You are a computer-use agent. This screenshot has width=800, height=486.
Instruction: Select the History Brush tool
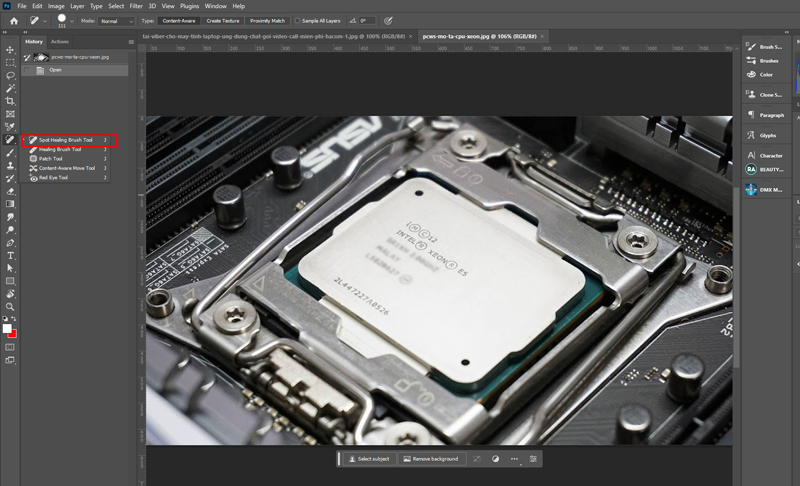click(10, 178)
